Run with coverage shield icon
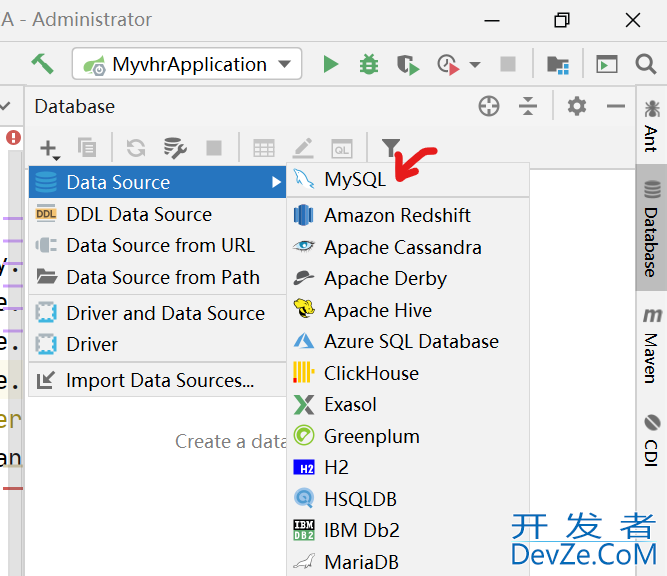The image size is (667, 576). point(408,65)
